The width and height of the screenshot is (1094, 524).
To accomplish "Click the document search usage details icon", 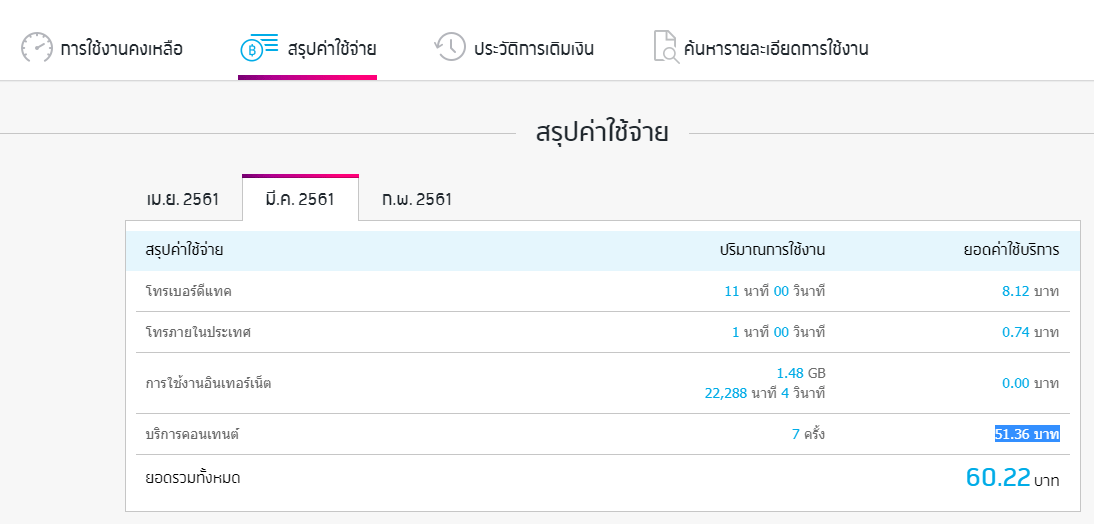I will (x=666, y=47).
